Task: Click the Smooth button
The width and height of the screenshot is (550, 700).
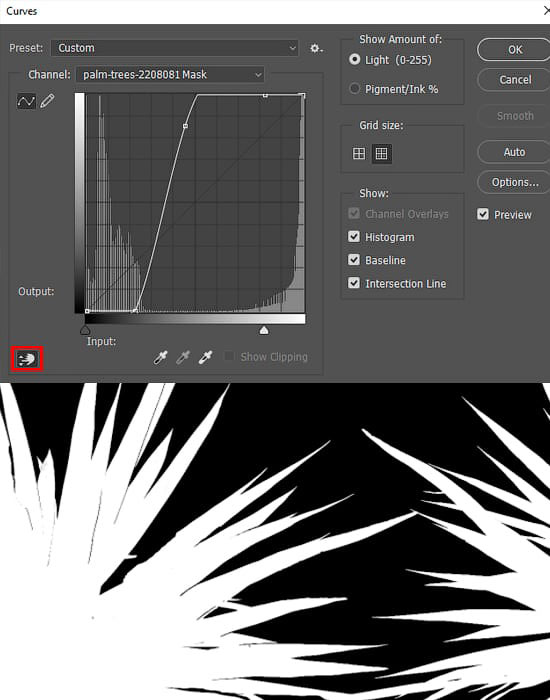Action: point(514,116)
